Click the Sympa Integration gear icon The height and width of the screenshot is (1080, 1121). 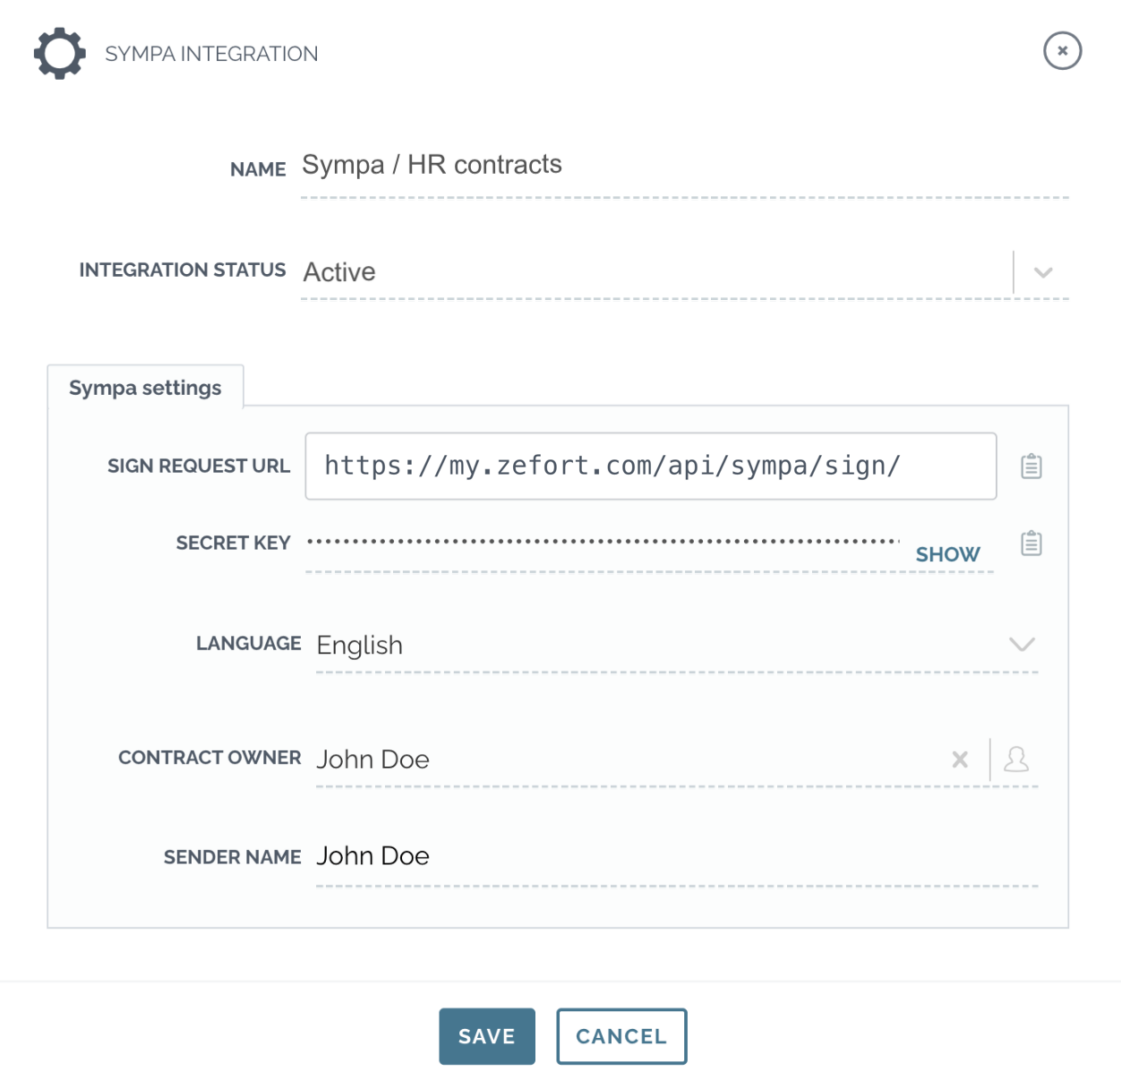coord(59,53)
